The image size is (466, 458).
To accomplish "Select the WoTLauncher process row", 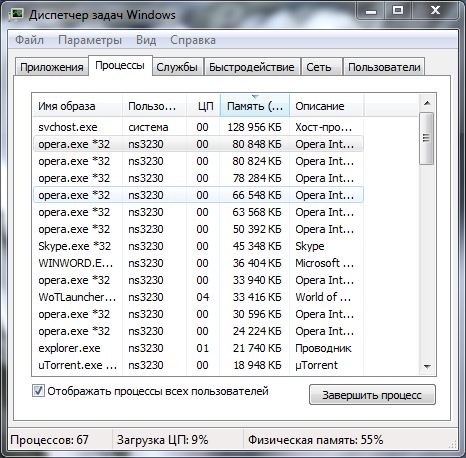I will click(x=198, y=297).
